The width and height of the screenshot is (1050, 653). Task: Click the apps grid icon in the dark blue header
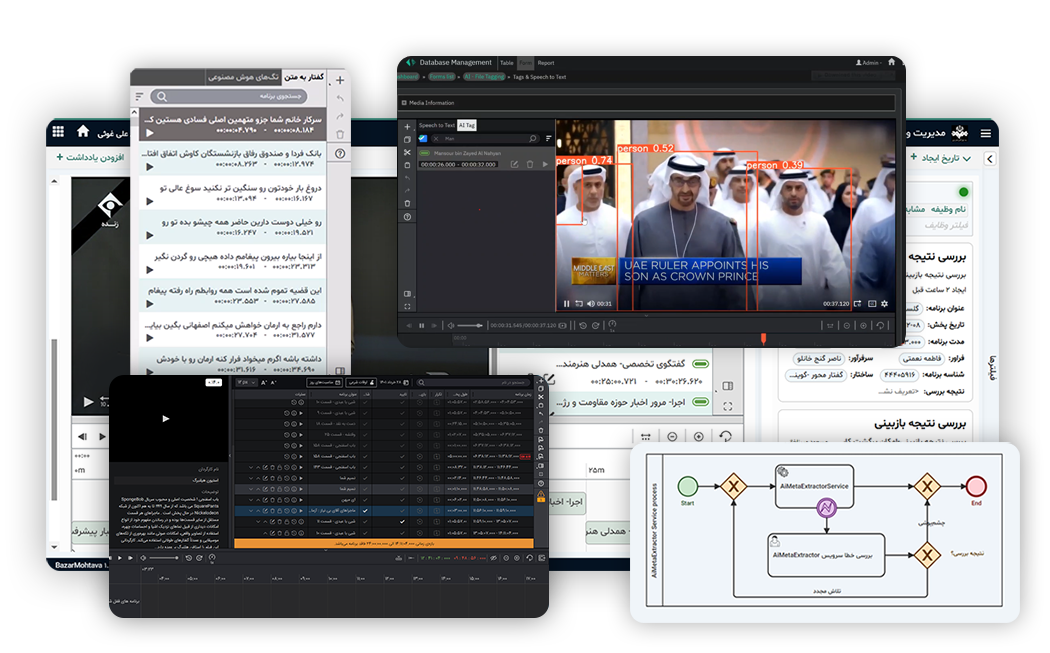pos(58,131)
